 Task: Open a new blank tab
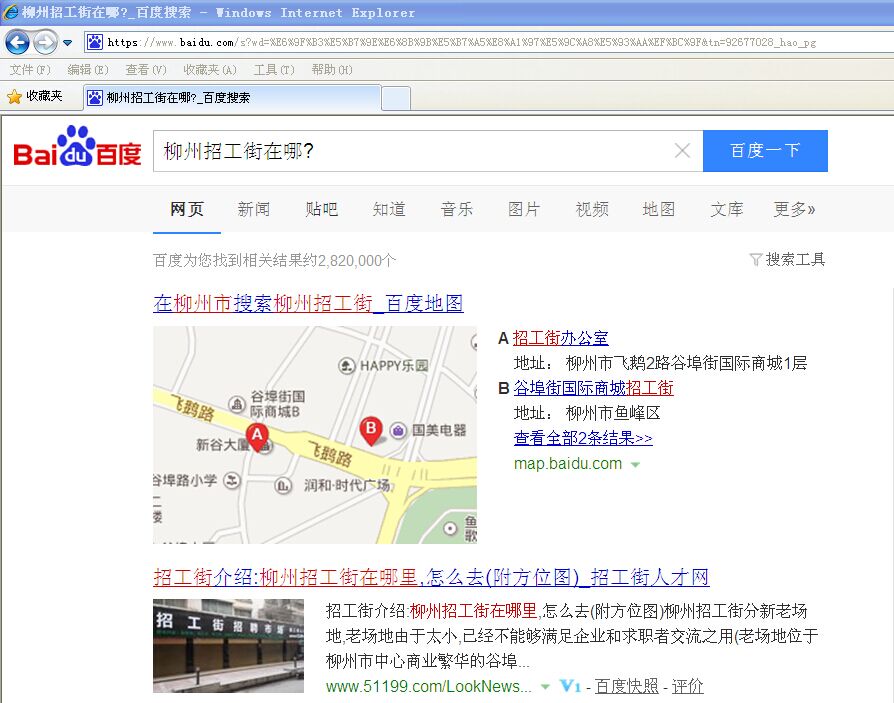click(396, 98)
